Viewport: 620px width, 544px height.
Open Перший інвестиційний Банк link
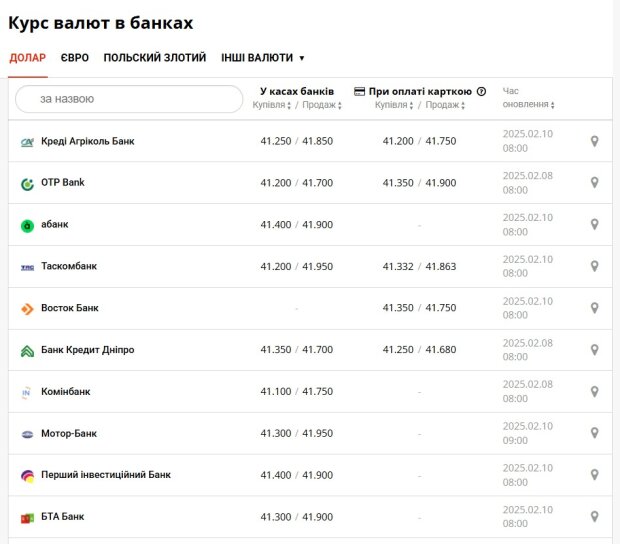(106, 474)
